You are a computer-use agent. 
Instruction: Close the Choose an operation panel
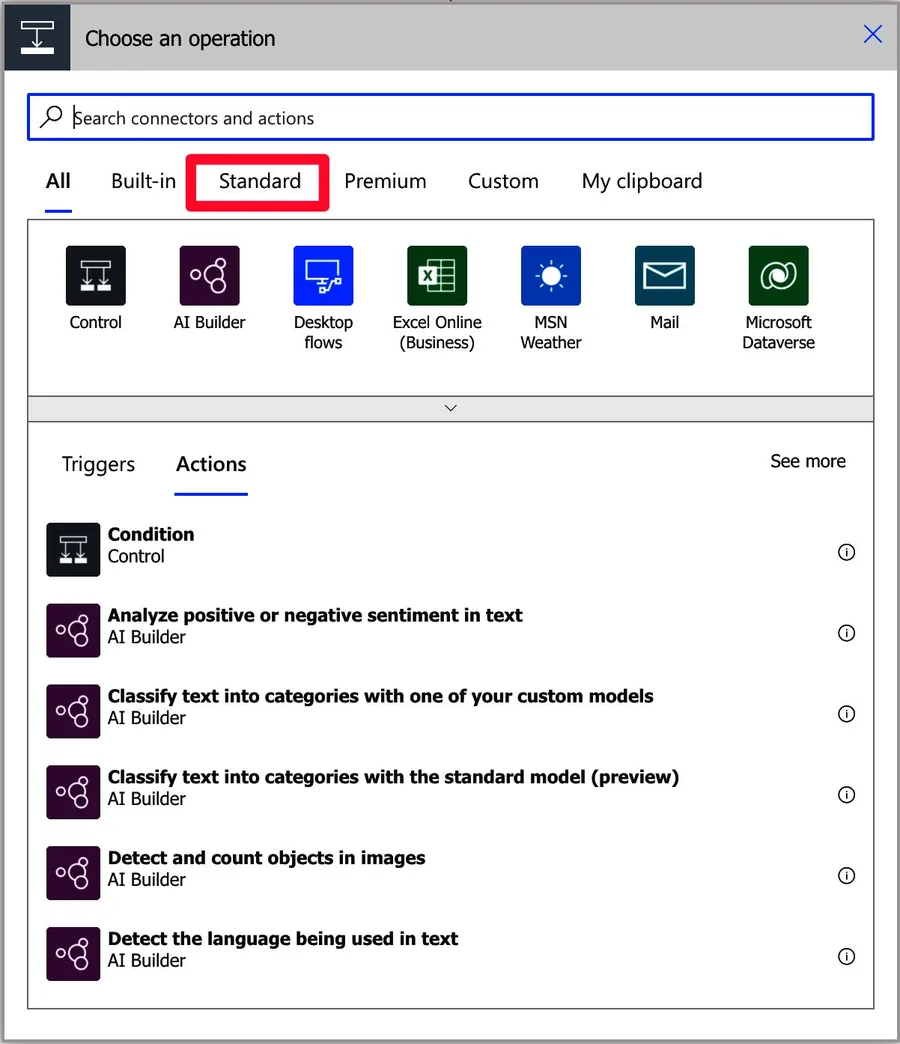872,35
